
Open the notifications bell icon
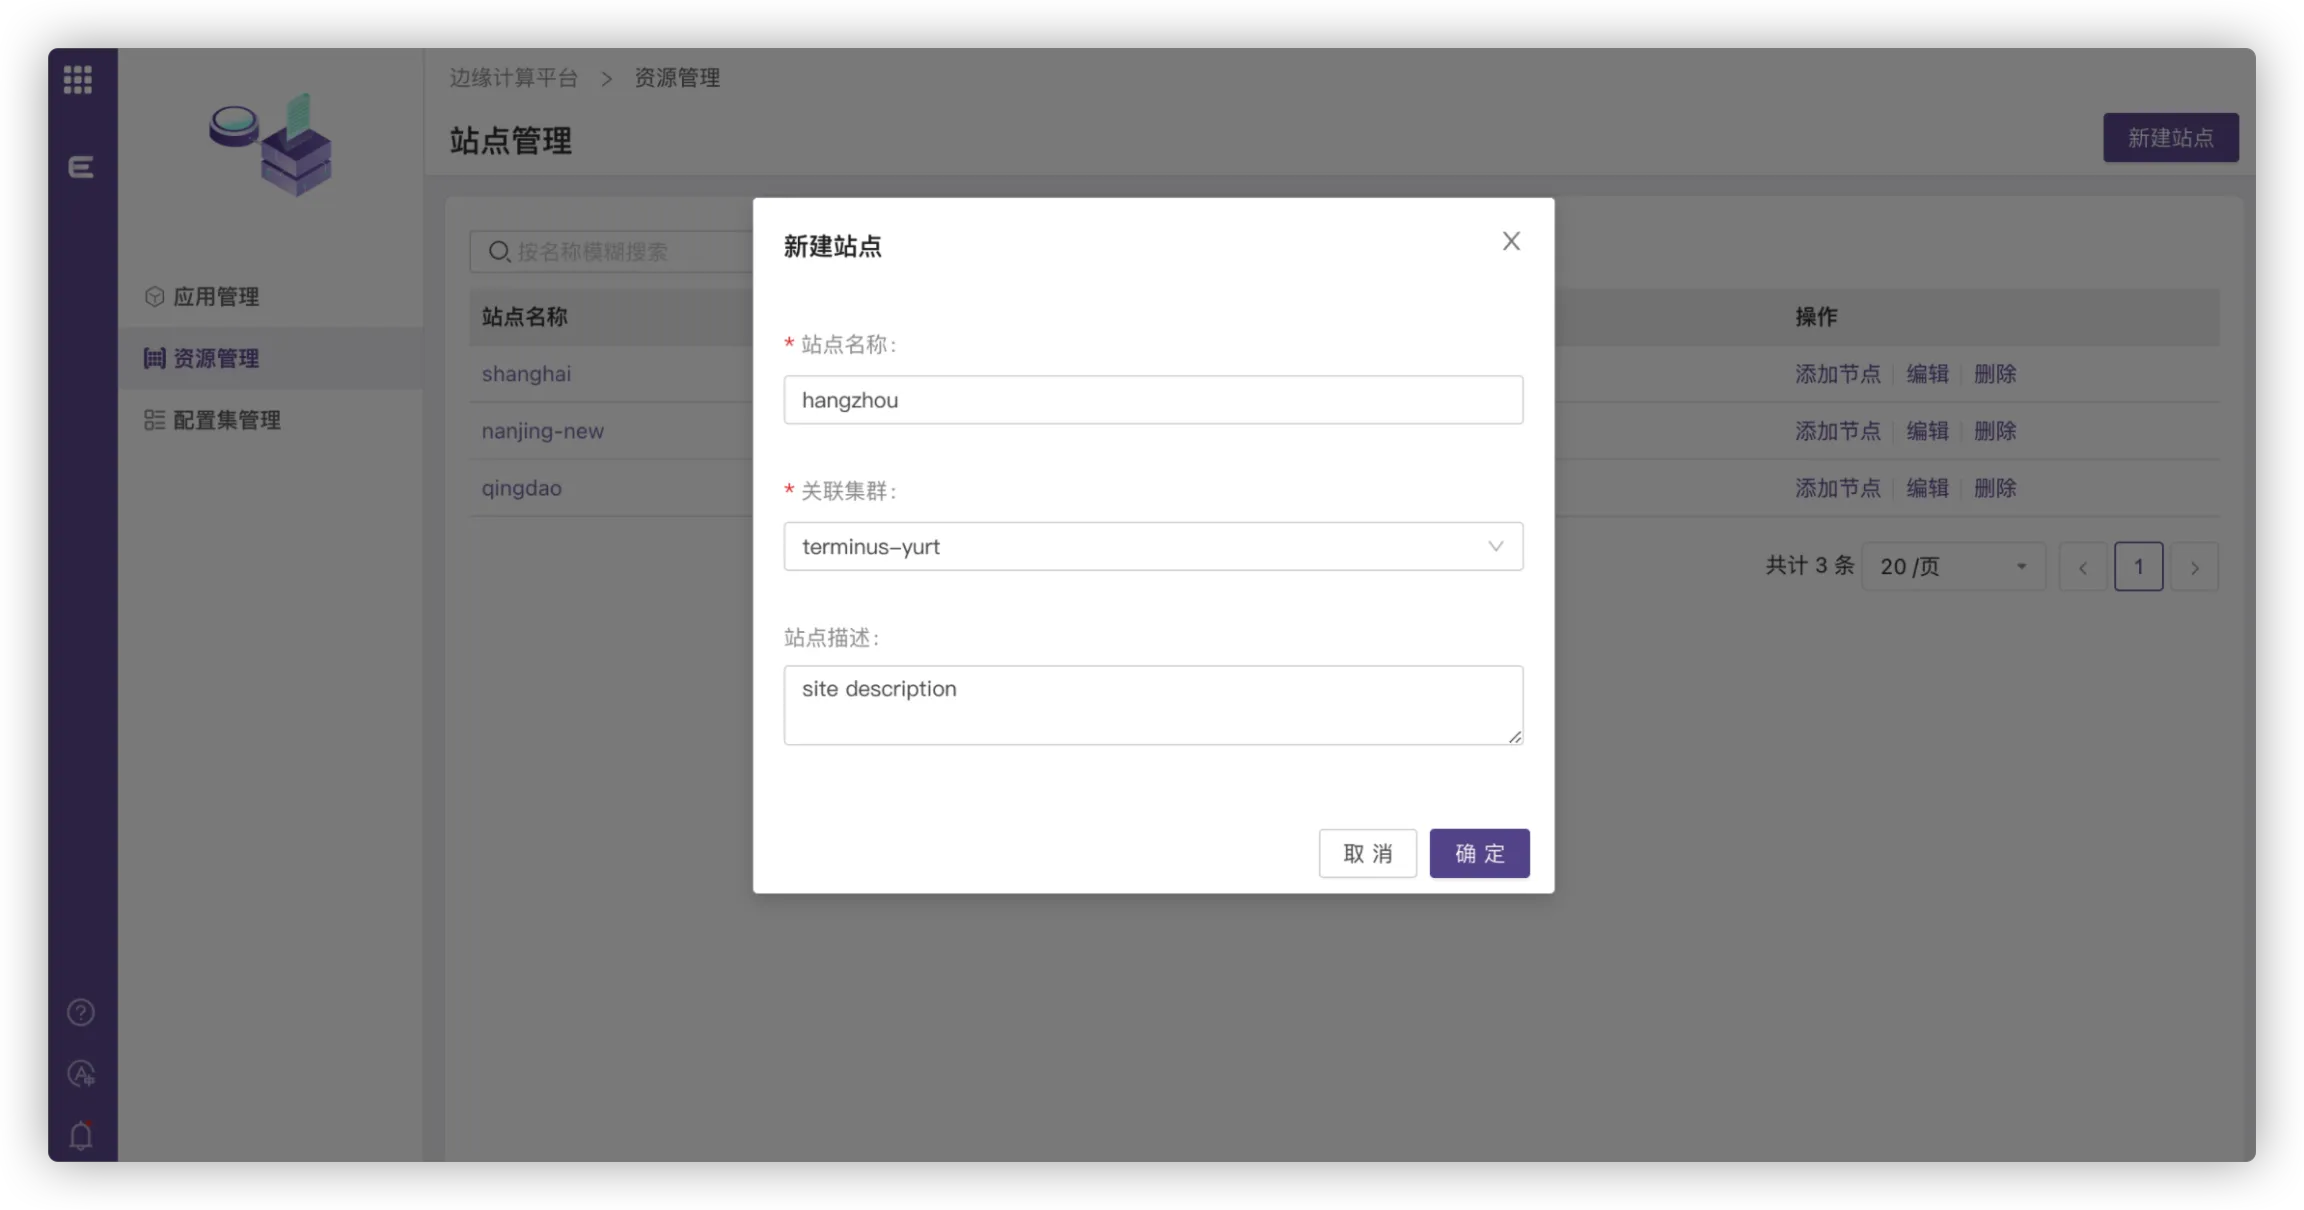[81, 1135]
